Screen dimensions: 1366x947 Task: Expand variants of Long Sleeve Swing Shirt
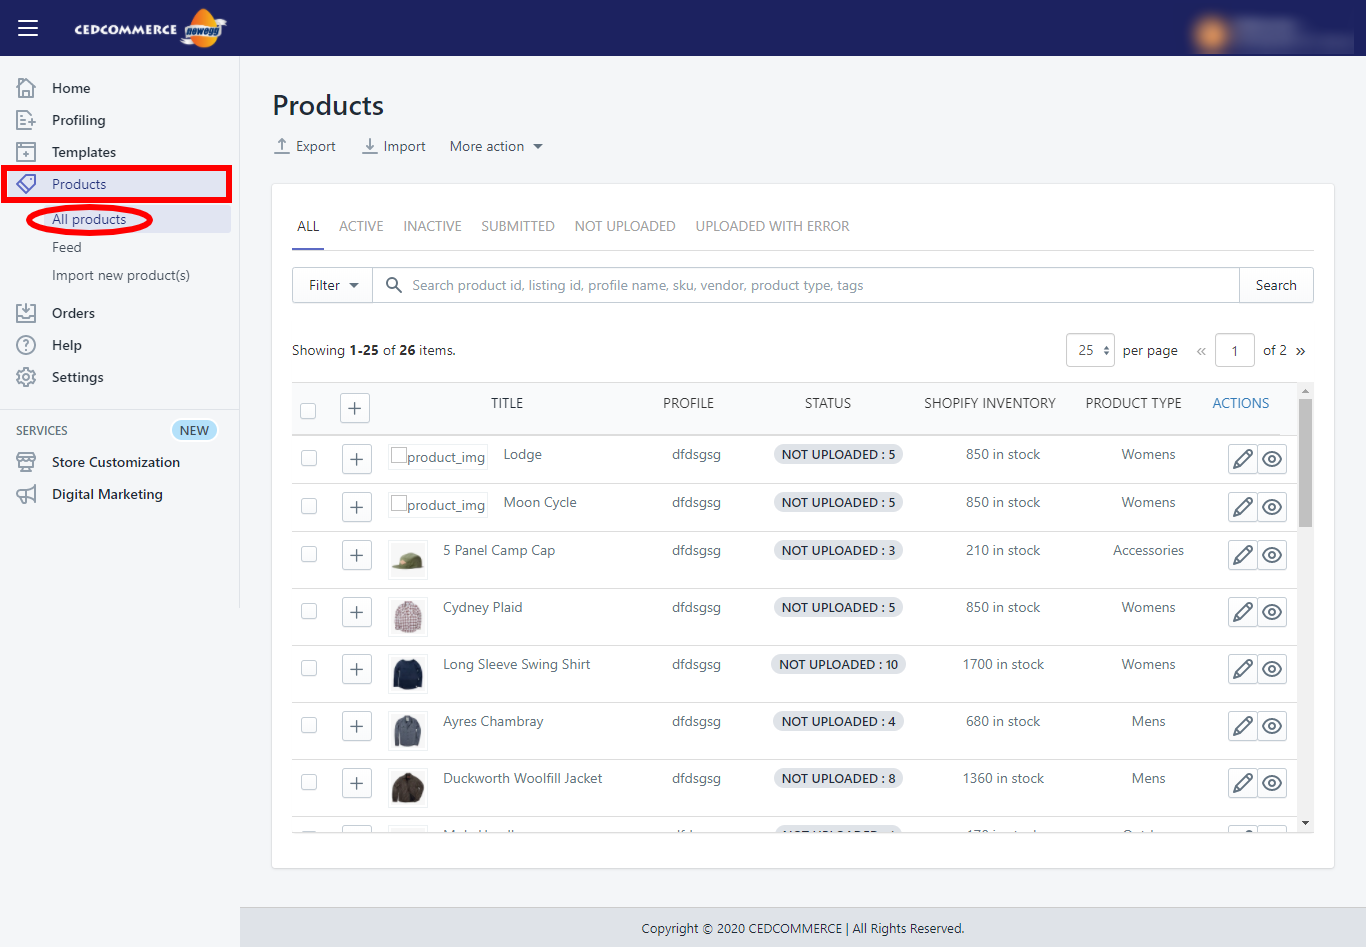356,669
